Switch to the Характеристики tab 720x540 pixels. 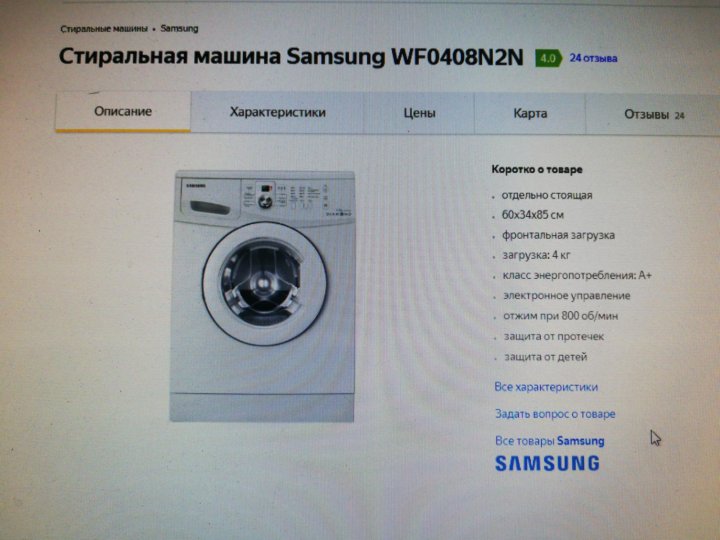pos(277,112)
